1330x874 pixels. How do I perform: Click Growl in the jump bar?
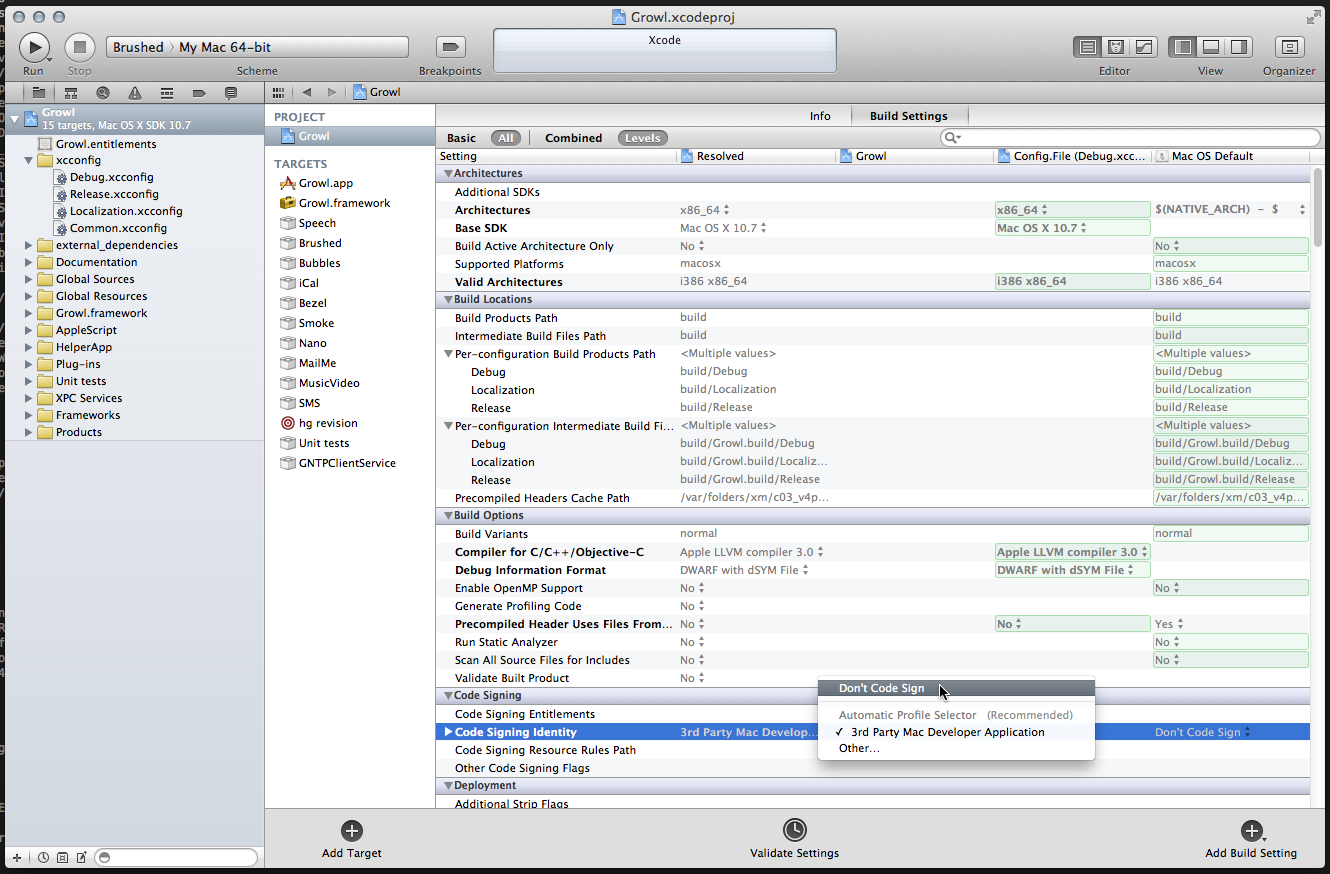[x=377, y=92]
